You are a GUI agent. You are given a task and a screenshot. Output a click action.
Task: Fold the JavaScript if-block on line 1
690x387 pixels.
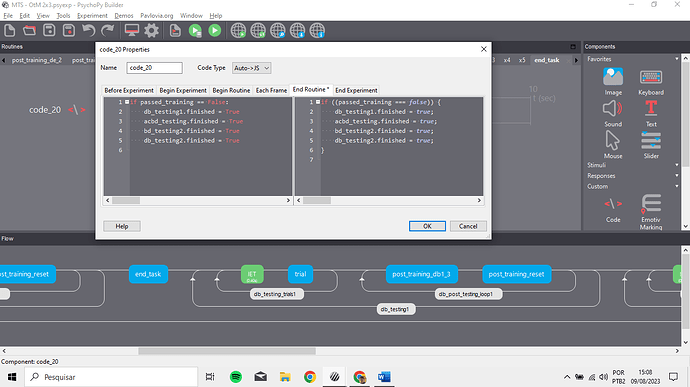318,102
